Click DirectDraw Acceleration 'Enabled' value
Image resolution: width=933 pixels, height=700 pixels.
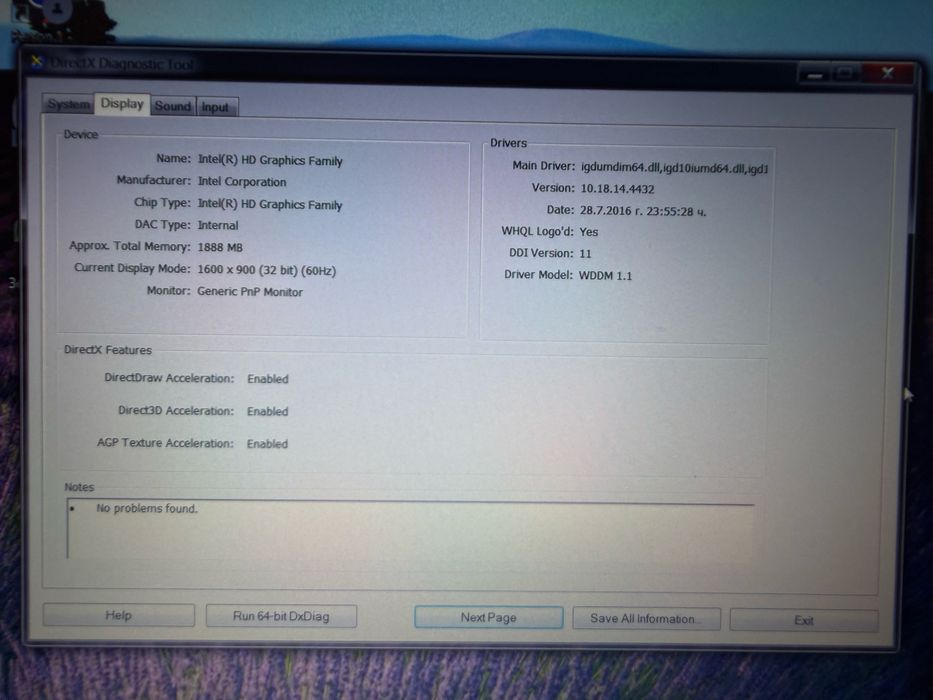coord(268,379)
